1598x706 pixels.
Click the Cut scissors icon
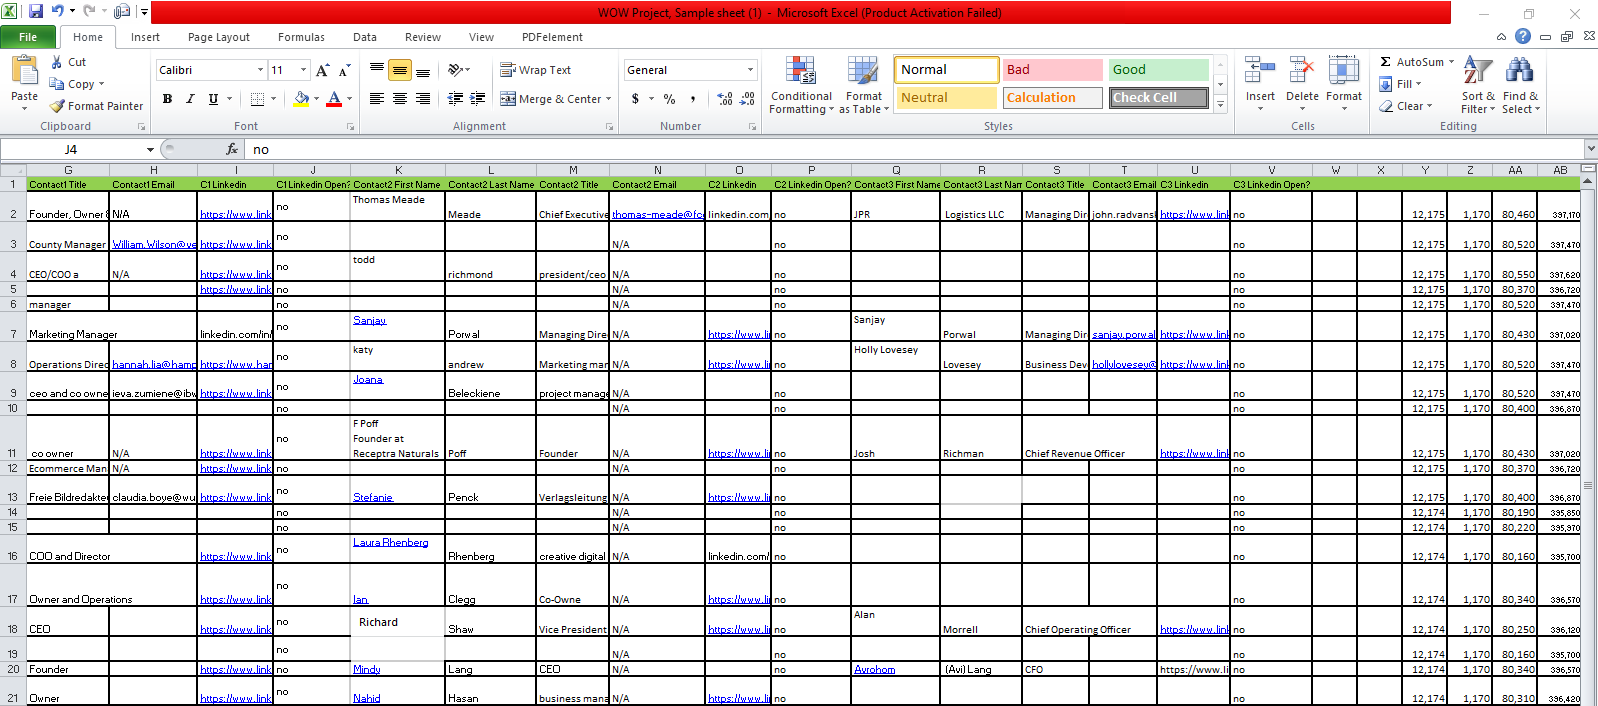tap(57, 62)
